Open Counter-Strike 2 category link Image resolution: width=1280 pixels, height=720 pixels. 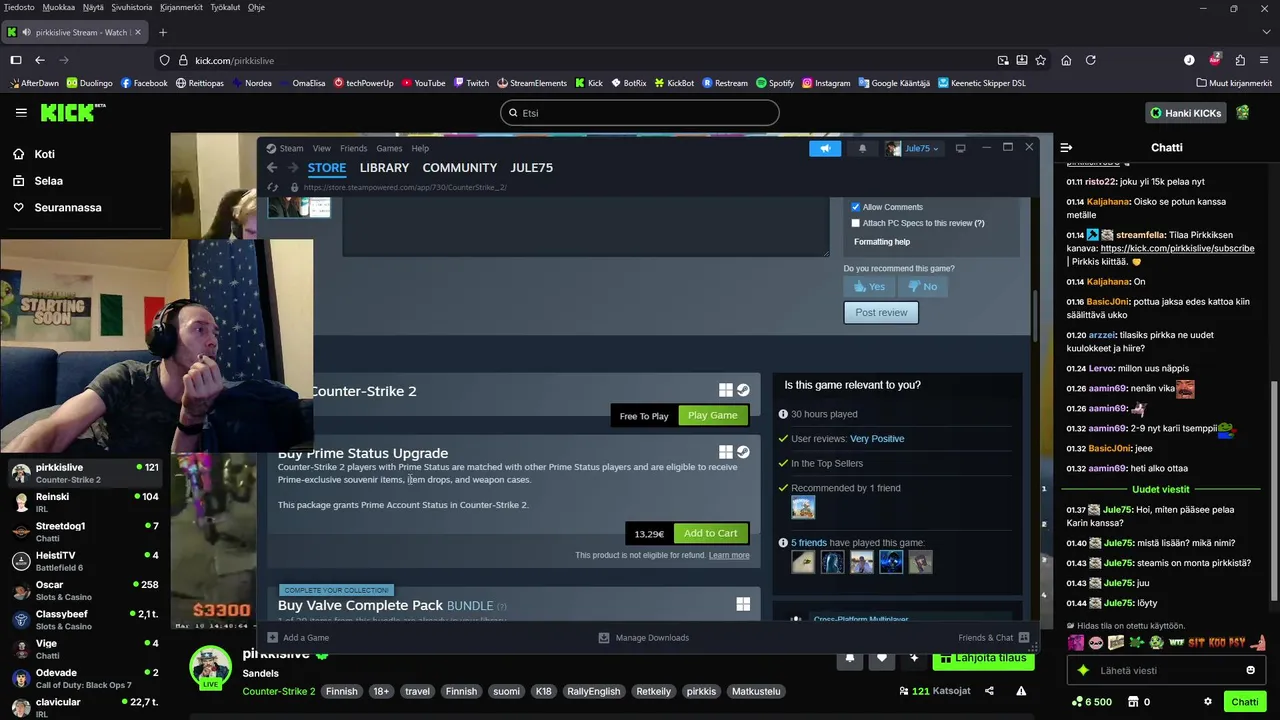point(278,691)
